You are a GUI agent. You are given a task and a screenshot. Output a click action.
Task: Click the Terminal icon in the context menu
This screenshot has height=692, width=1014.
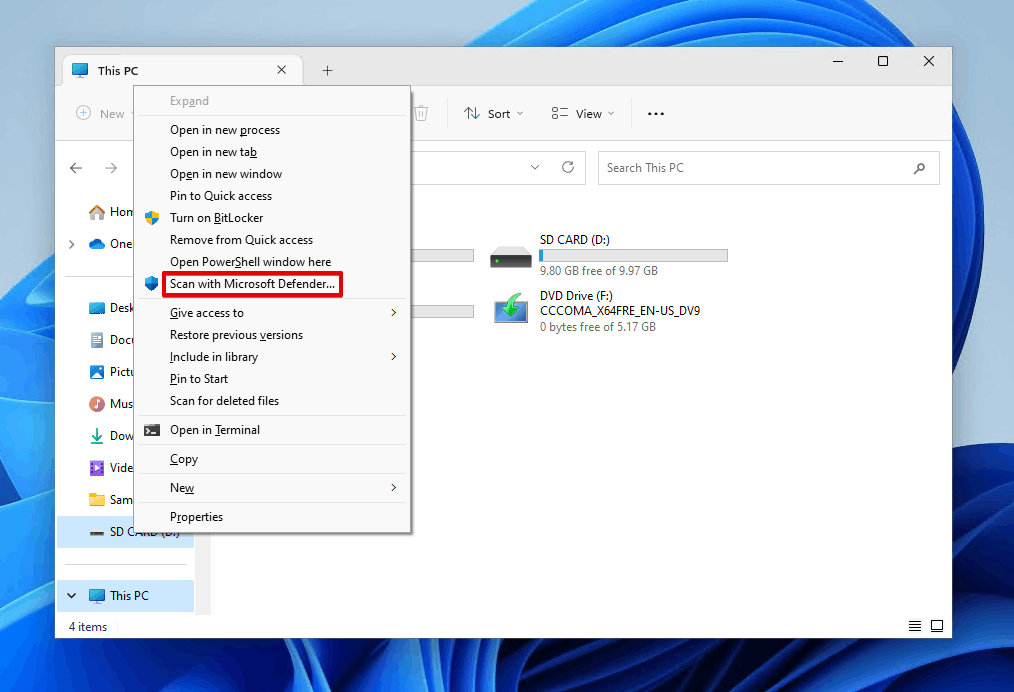coord(152,430)
